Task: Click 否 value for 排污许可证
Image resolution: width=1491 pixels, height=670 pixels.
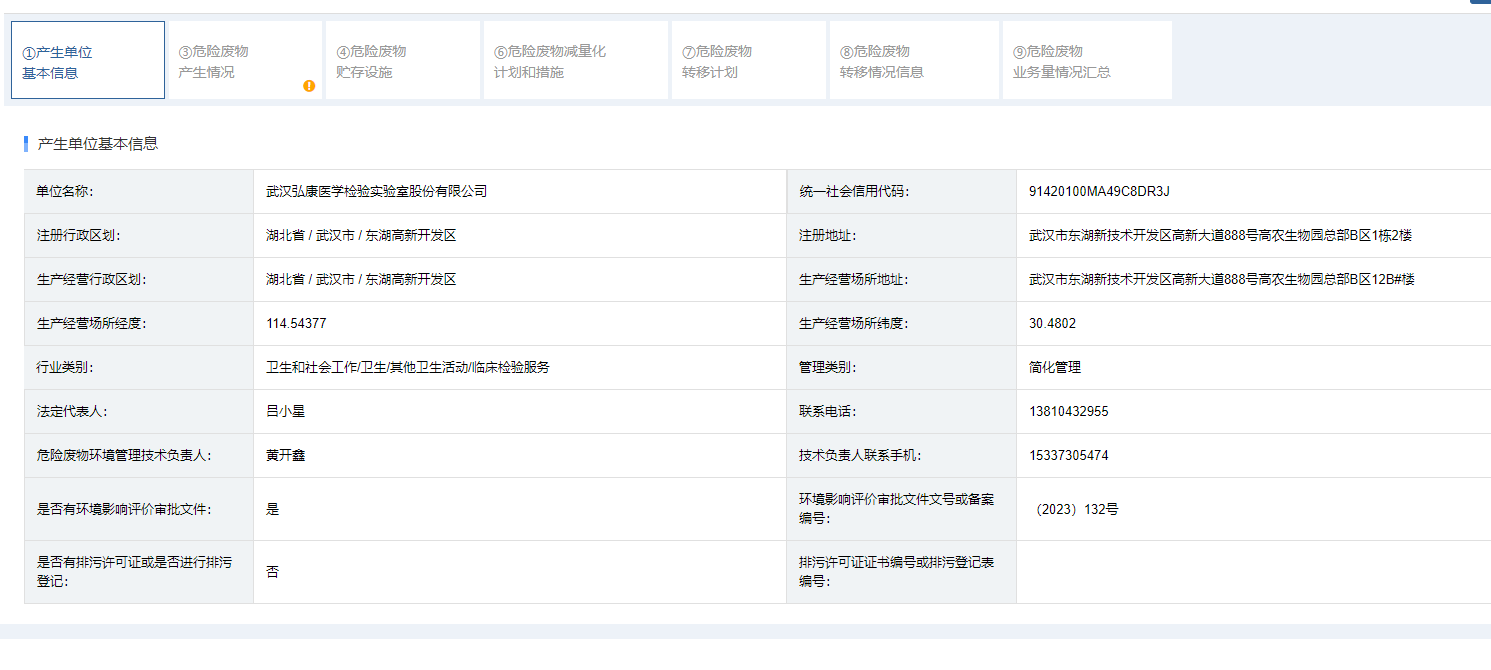Action: (272, 572)
